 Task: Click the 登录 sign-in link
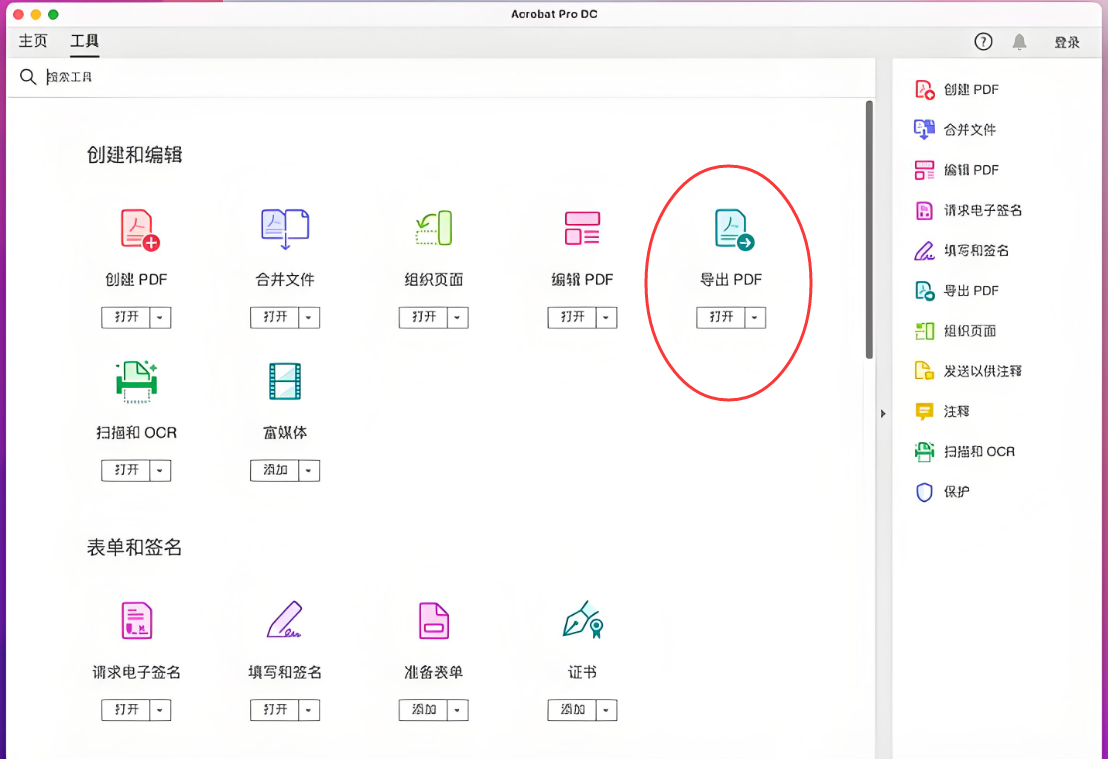tap(1066, 42)
